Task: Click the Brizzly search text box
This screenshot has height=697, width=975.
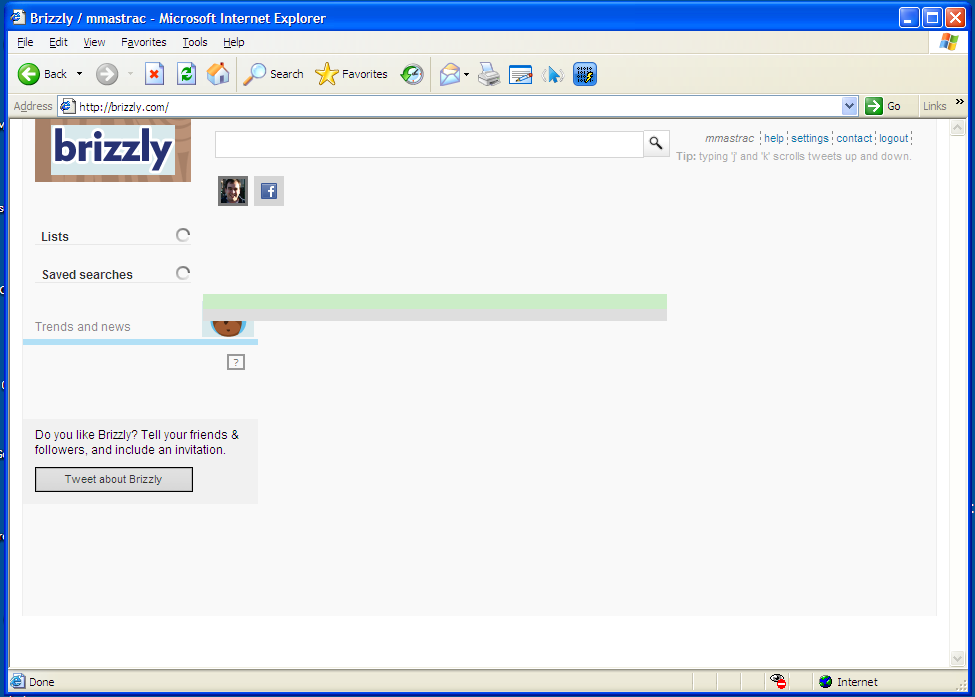Action: click(429, 144)
